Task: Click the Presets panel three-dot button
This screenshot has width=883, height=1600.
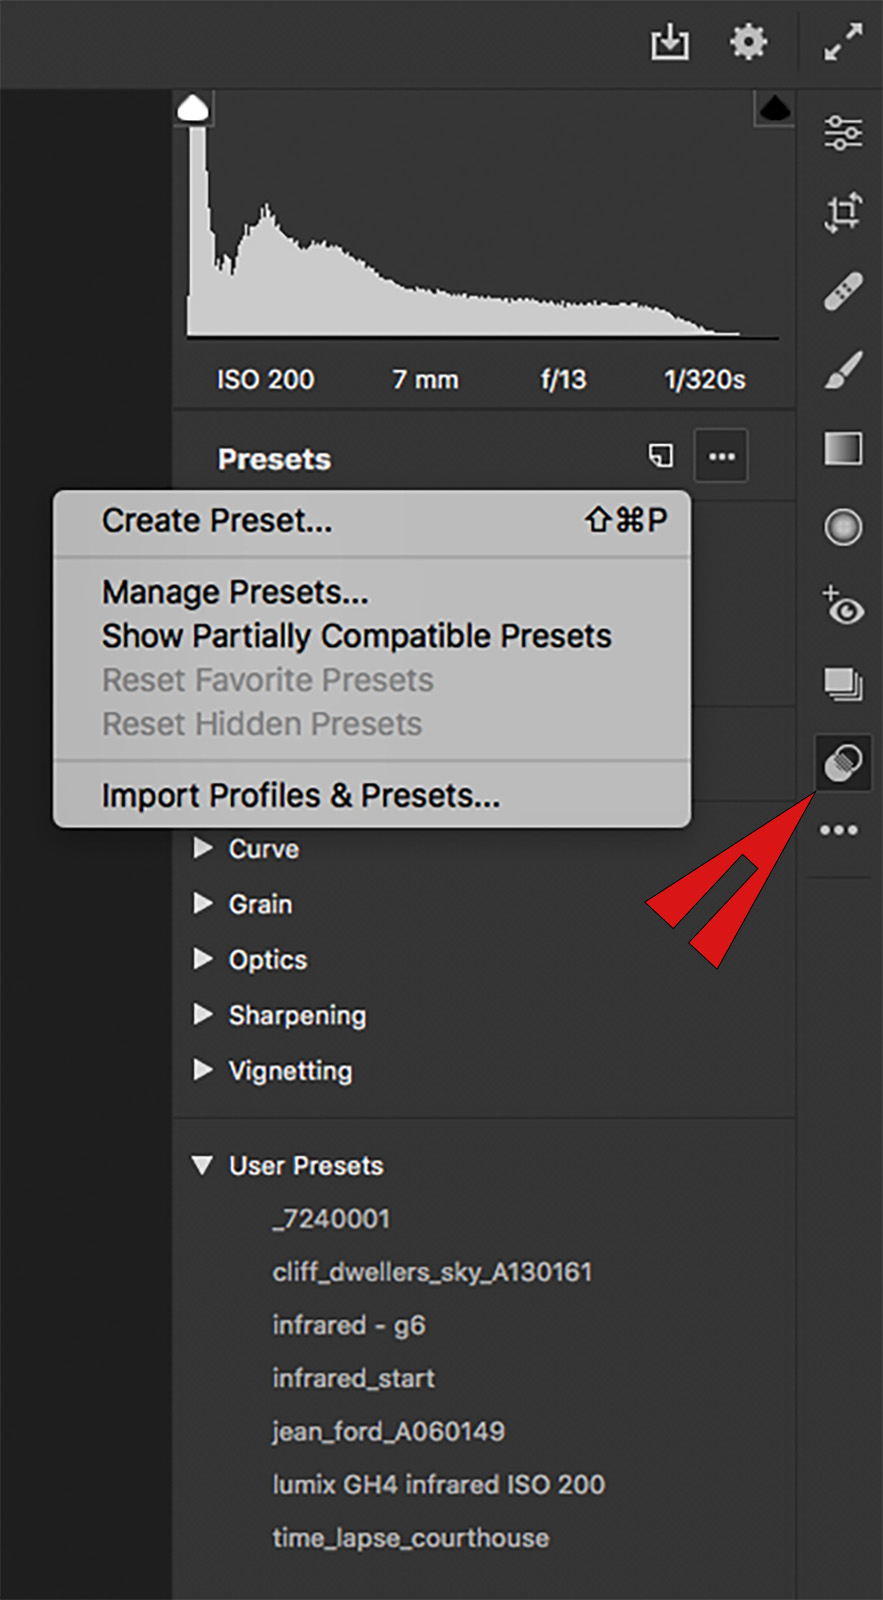Action: coord(721,457)
